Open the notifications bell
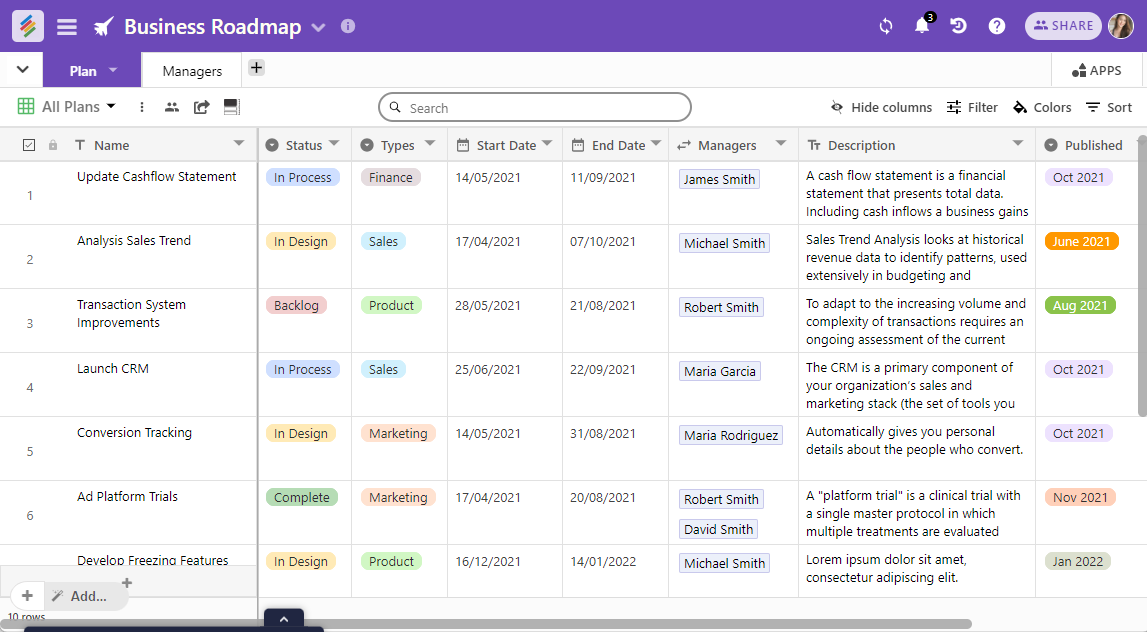 921,26
